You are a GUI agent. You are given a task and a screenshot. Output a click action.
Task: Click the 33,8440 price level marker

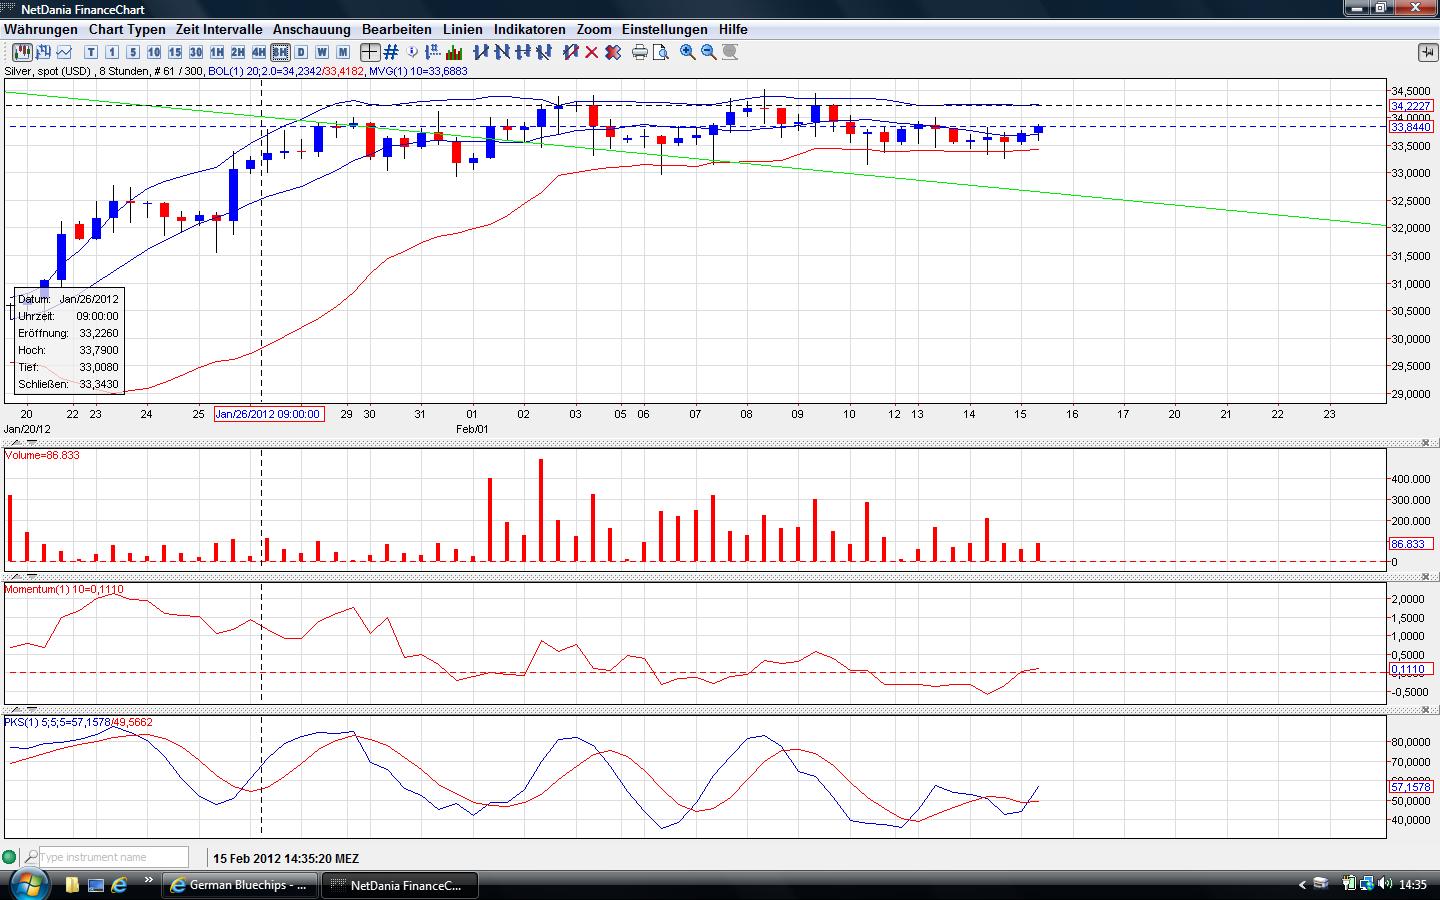(1410, 127)
